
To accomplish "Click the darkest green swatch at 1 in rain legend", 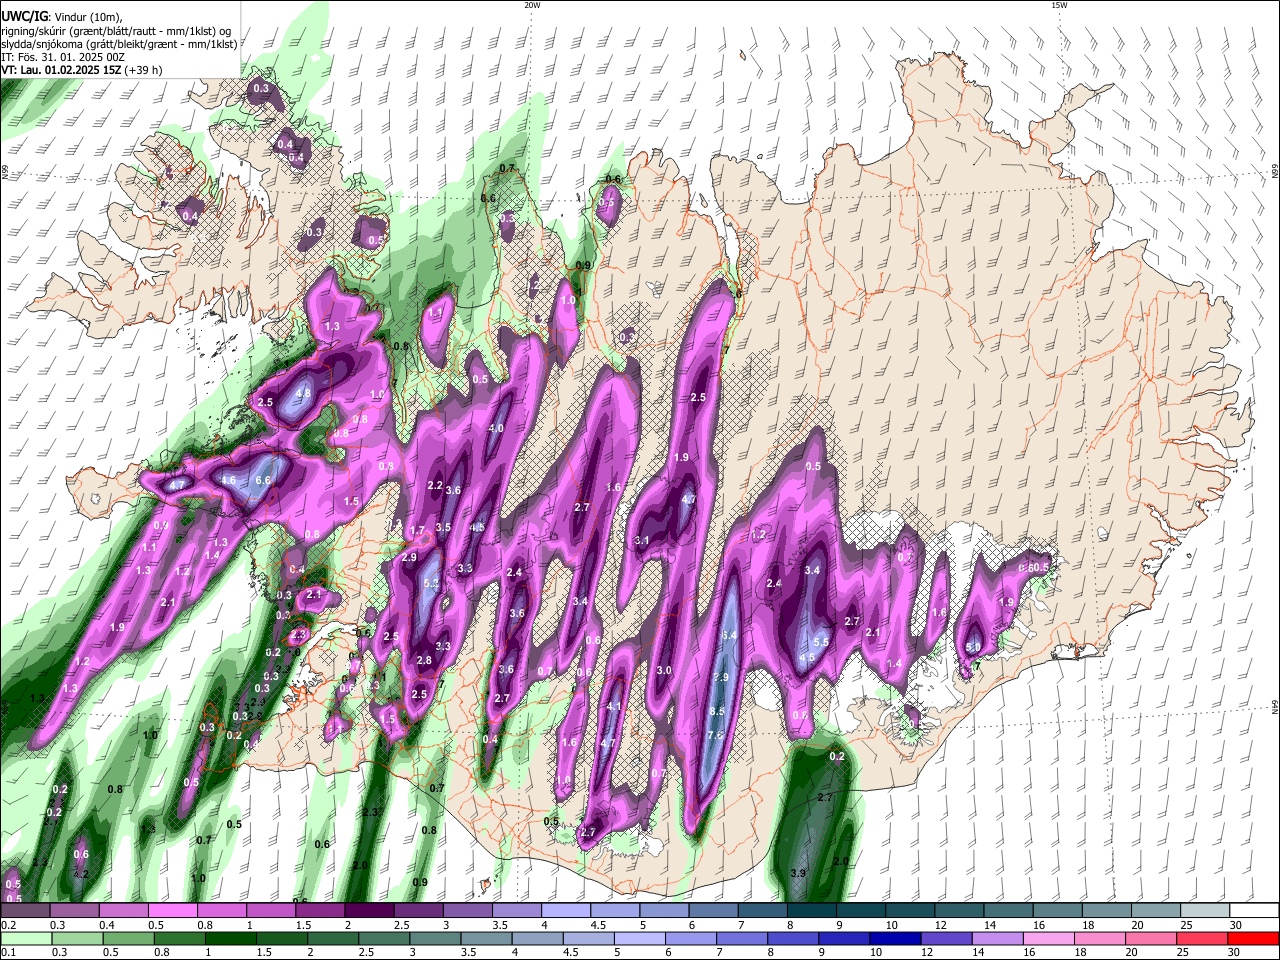I will pos(232,938).
